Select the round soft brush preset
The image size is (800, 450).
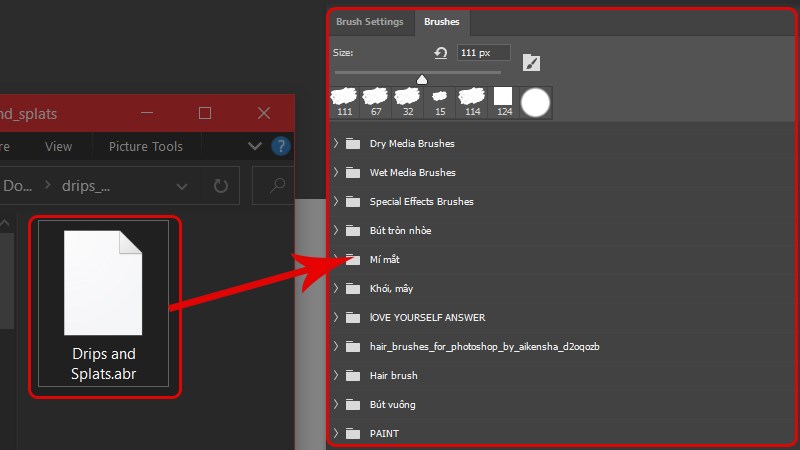[535, 103]
